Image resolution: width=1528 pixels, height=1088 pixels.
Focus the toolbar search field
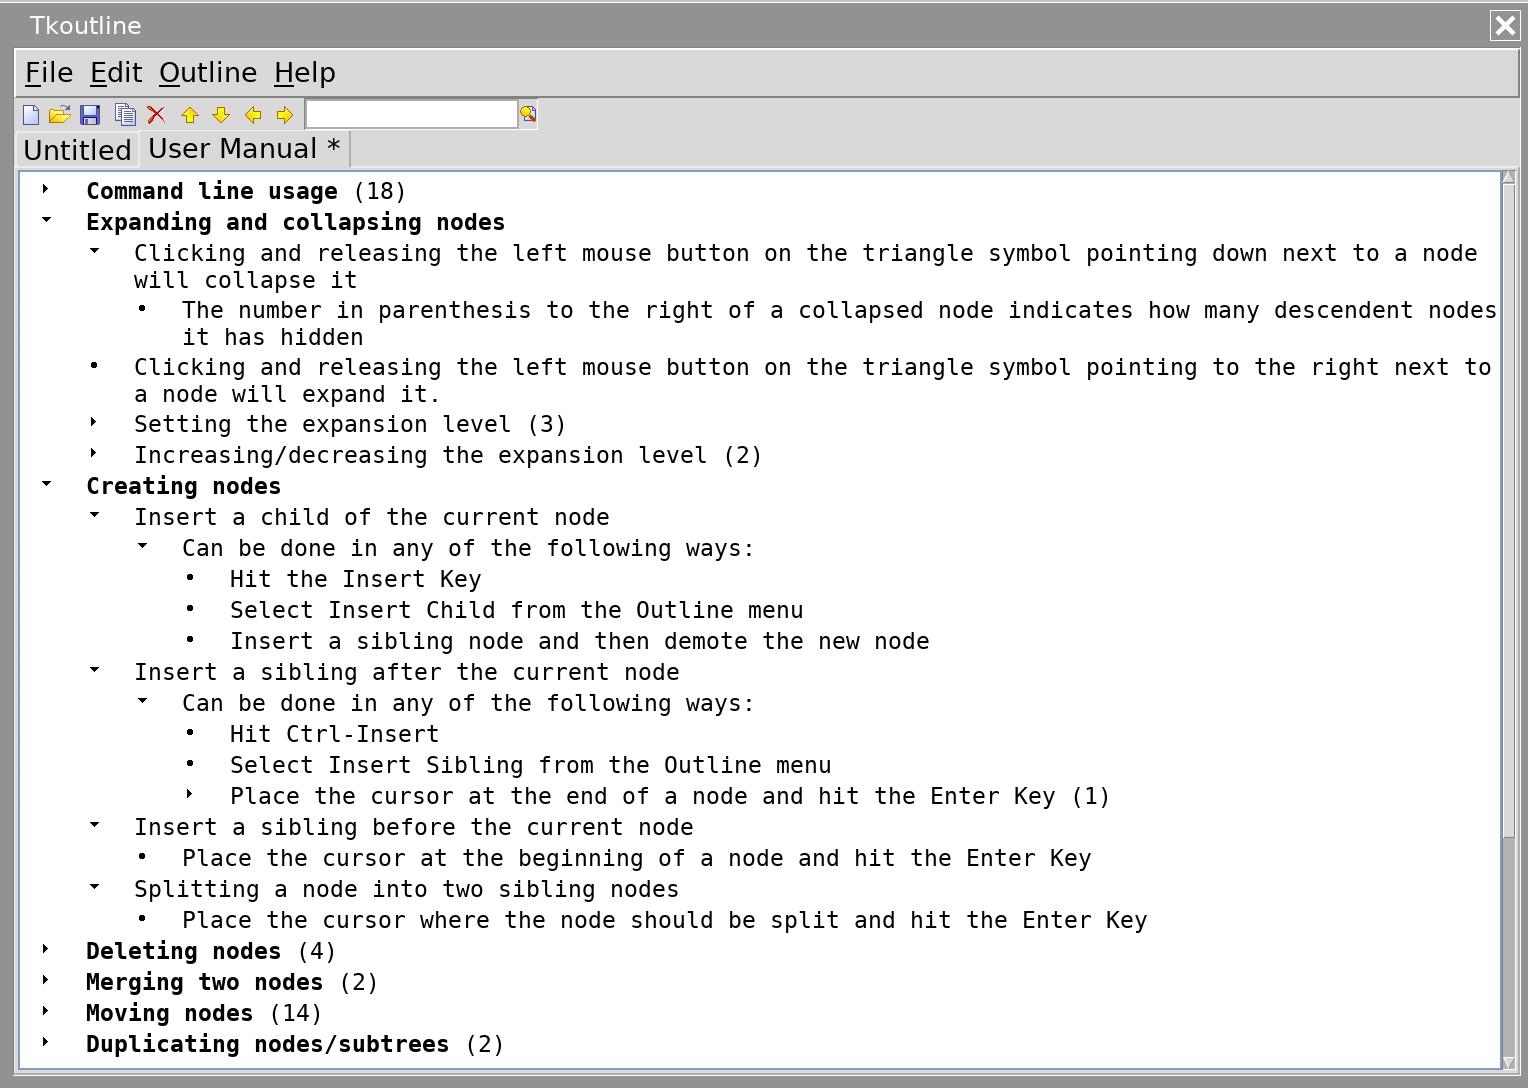pyautogui.click(x=411, y=114)
